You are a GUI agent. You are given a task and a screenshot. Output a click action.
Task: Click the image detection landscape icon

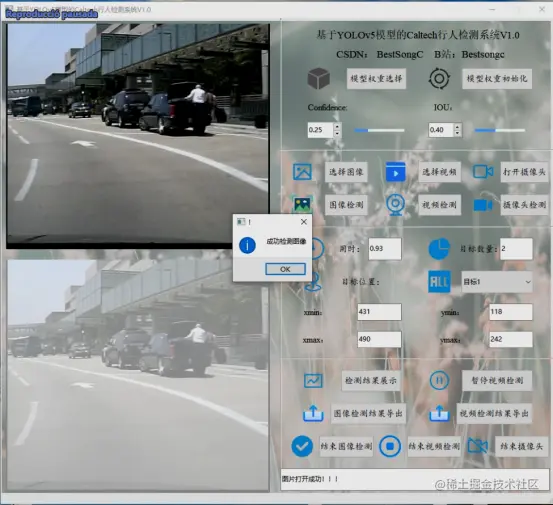[302, 204]
